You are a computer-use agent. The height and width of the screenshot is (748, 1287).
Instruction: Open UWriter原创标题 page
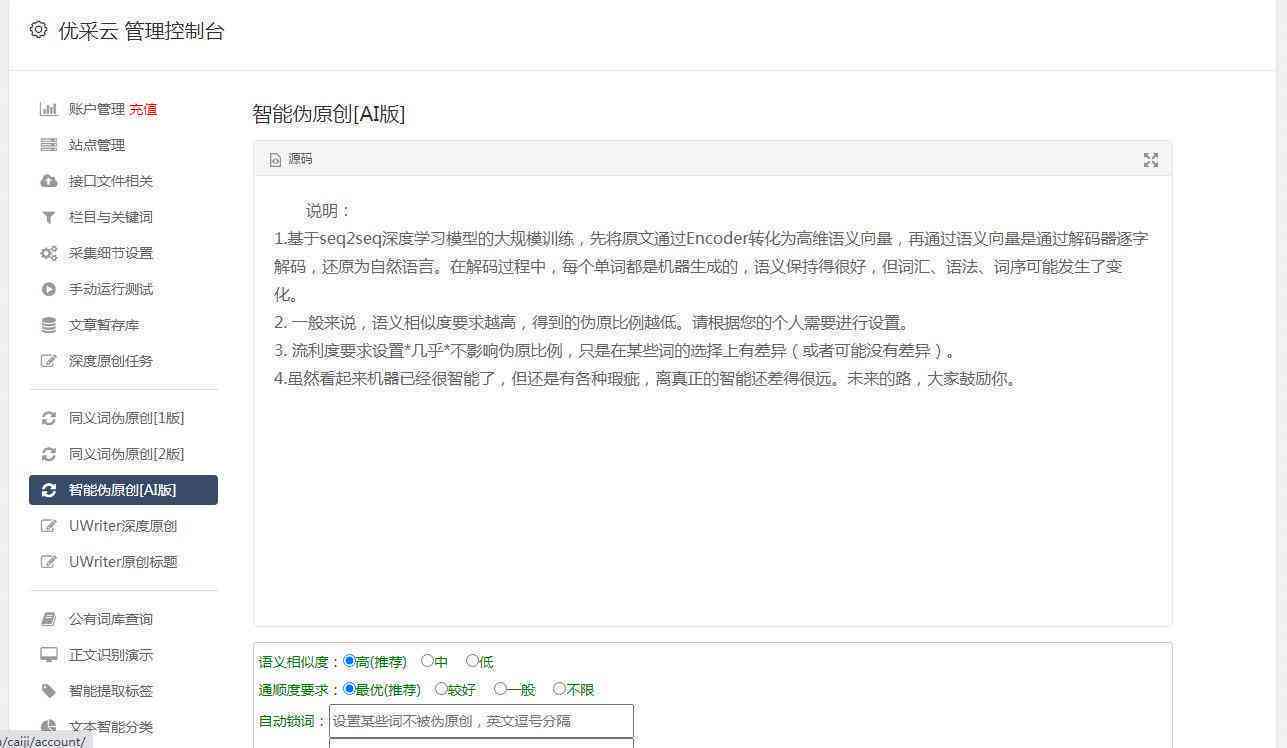pyautogui.click(x=123, y=562)
